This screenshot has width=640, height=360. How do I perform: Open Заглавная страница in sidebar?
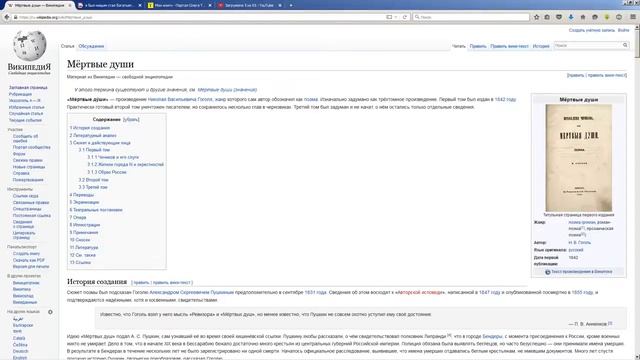28,87
